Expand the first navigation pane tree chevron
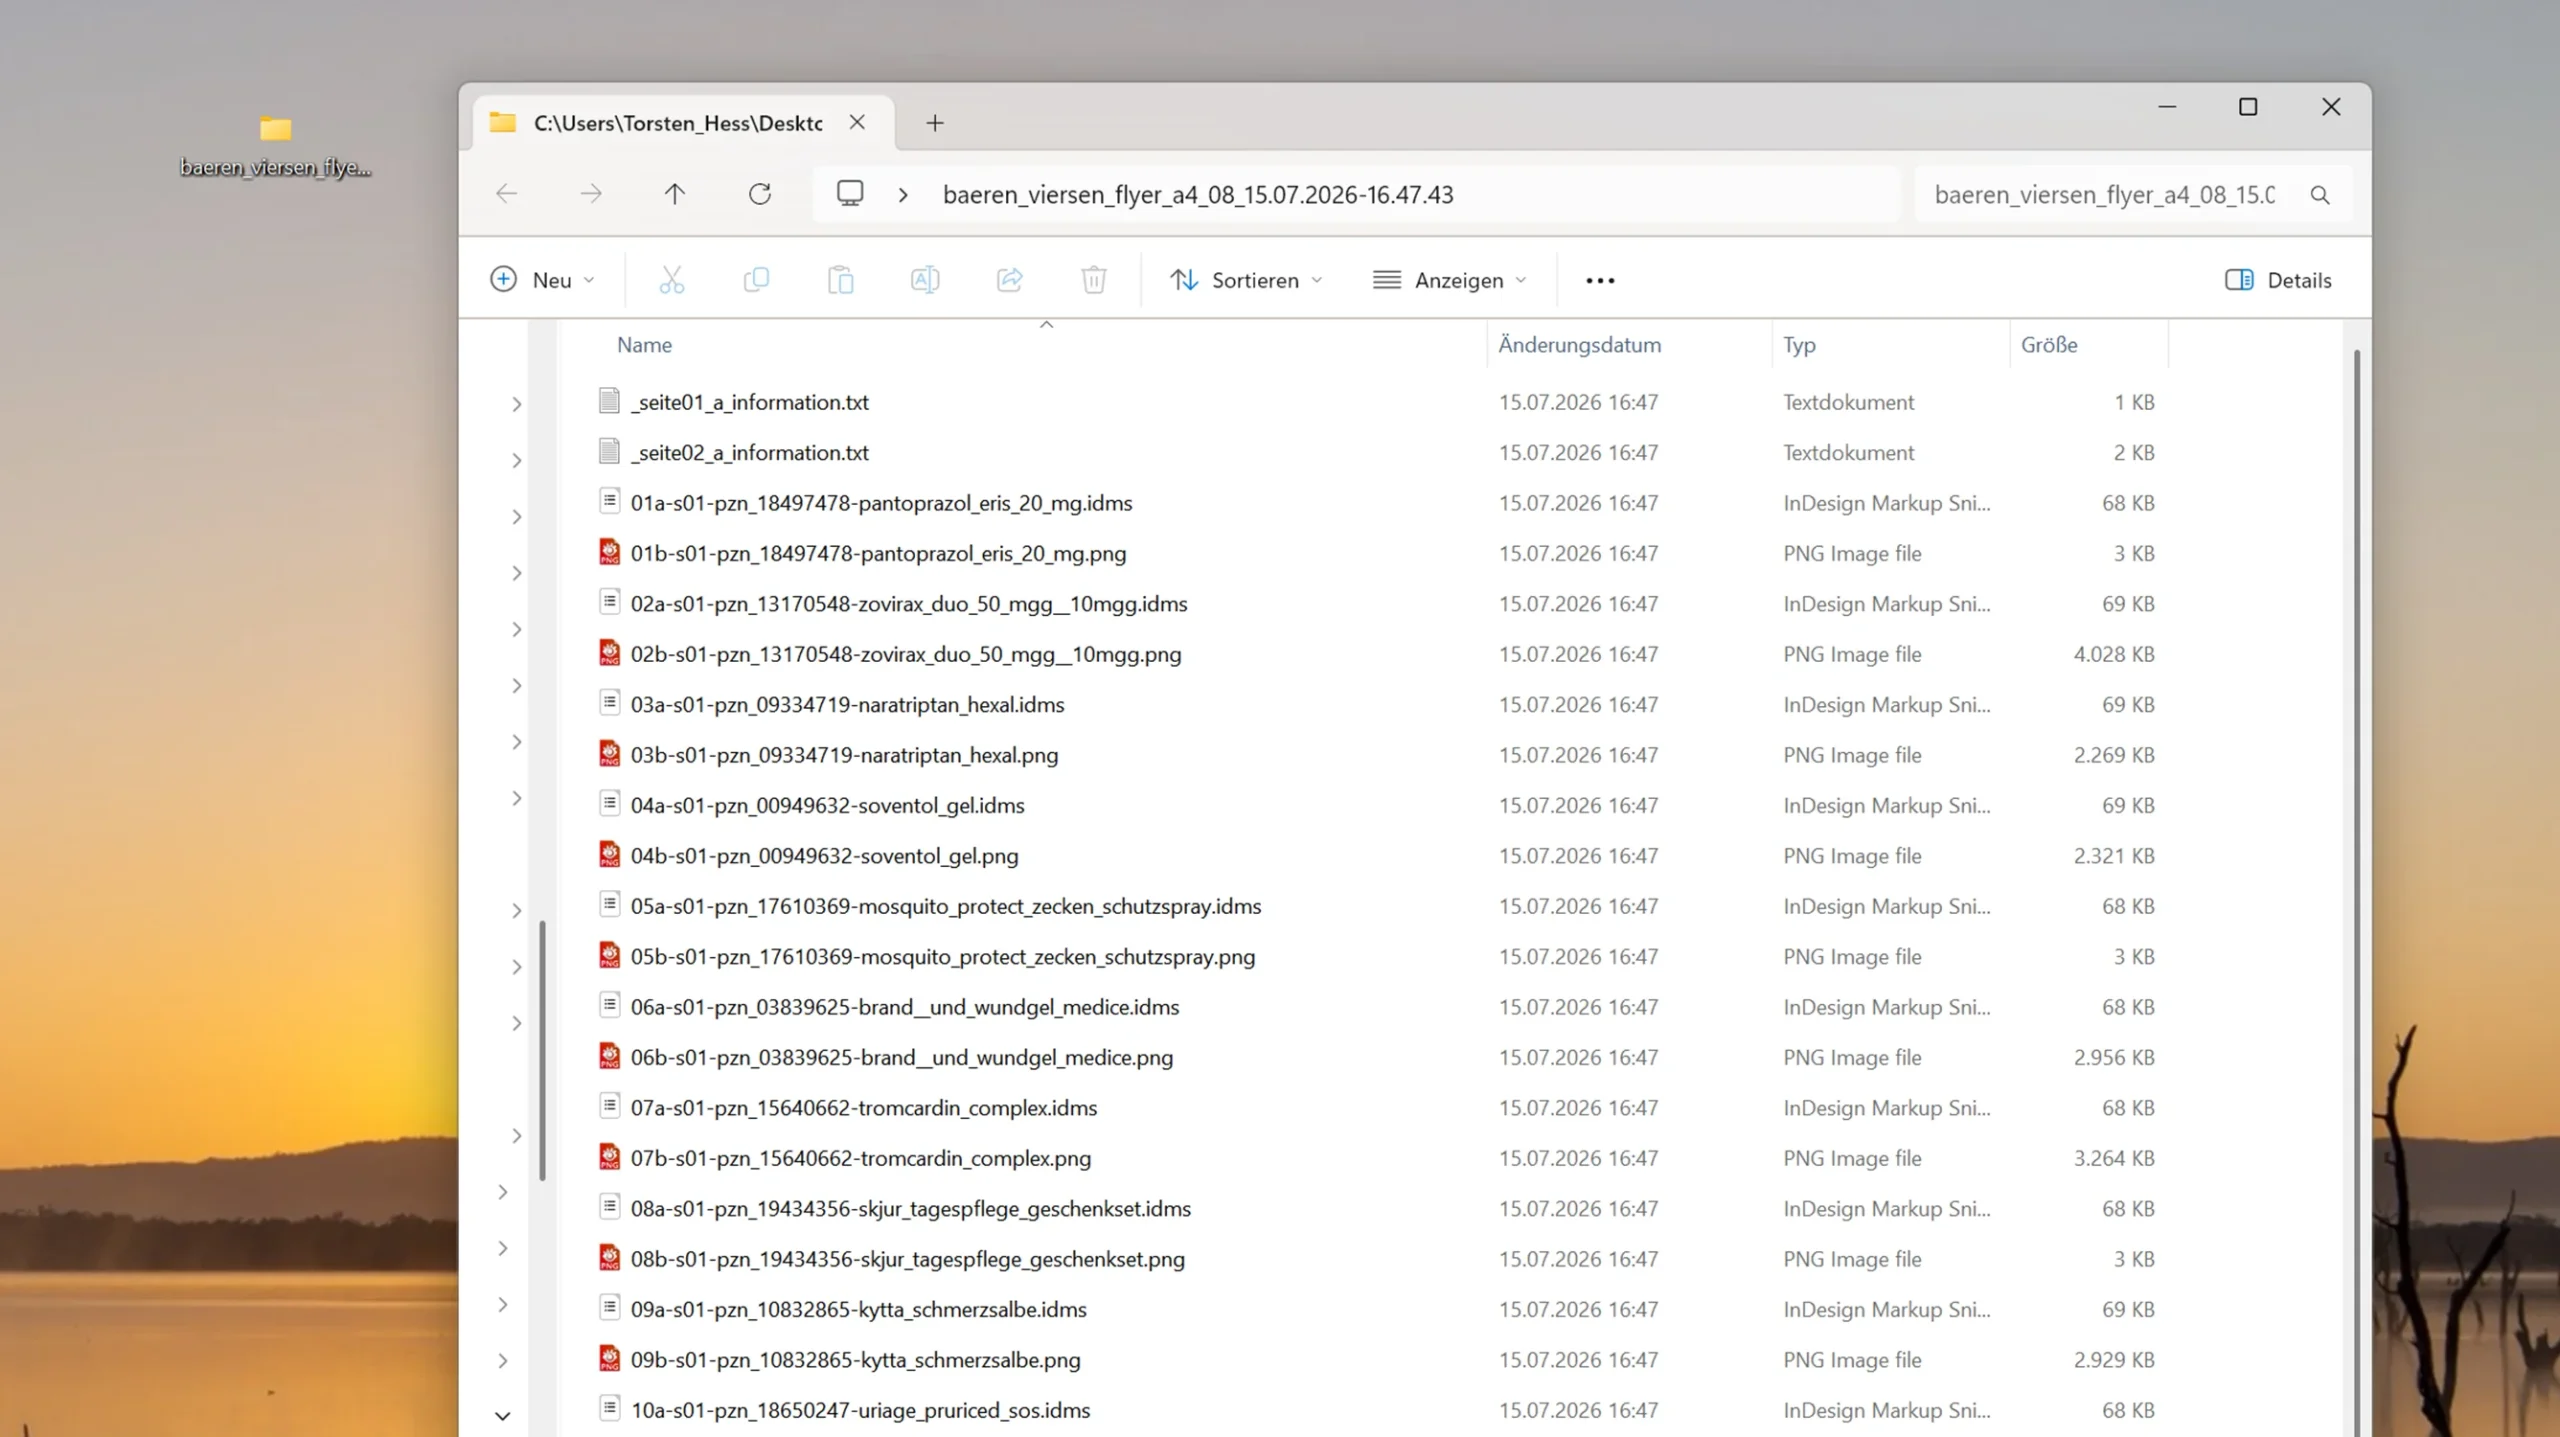This screenshot has height=1437, width=2560. pos(516,404)
